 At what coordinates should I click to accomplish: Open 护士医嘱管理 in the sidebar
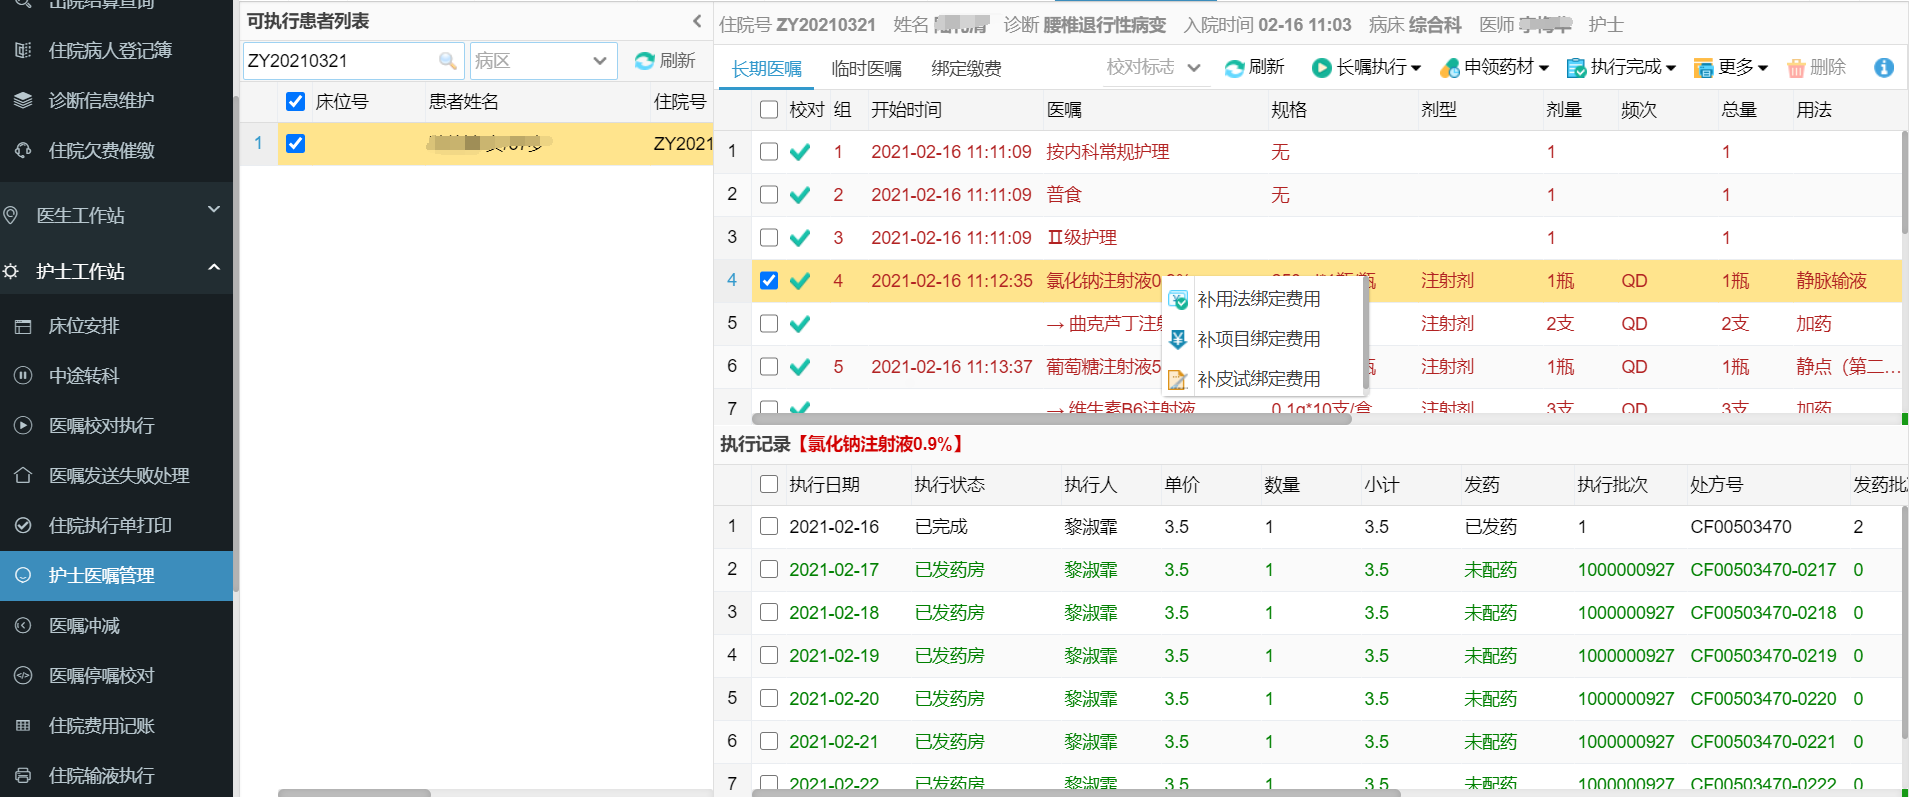pos(116,576)
